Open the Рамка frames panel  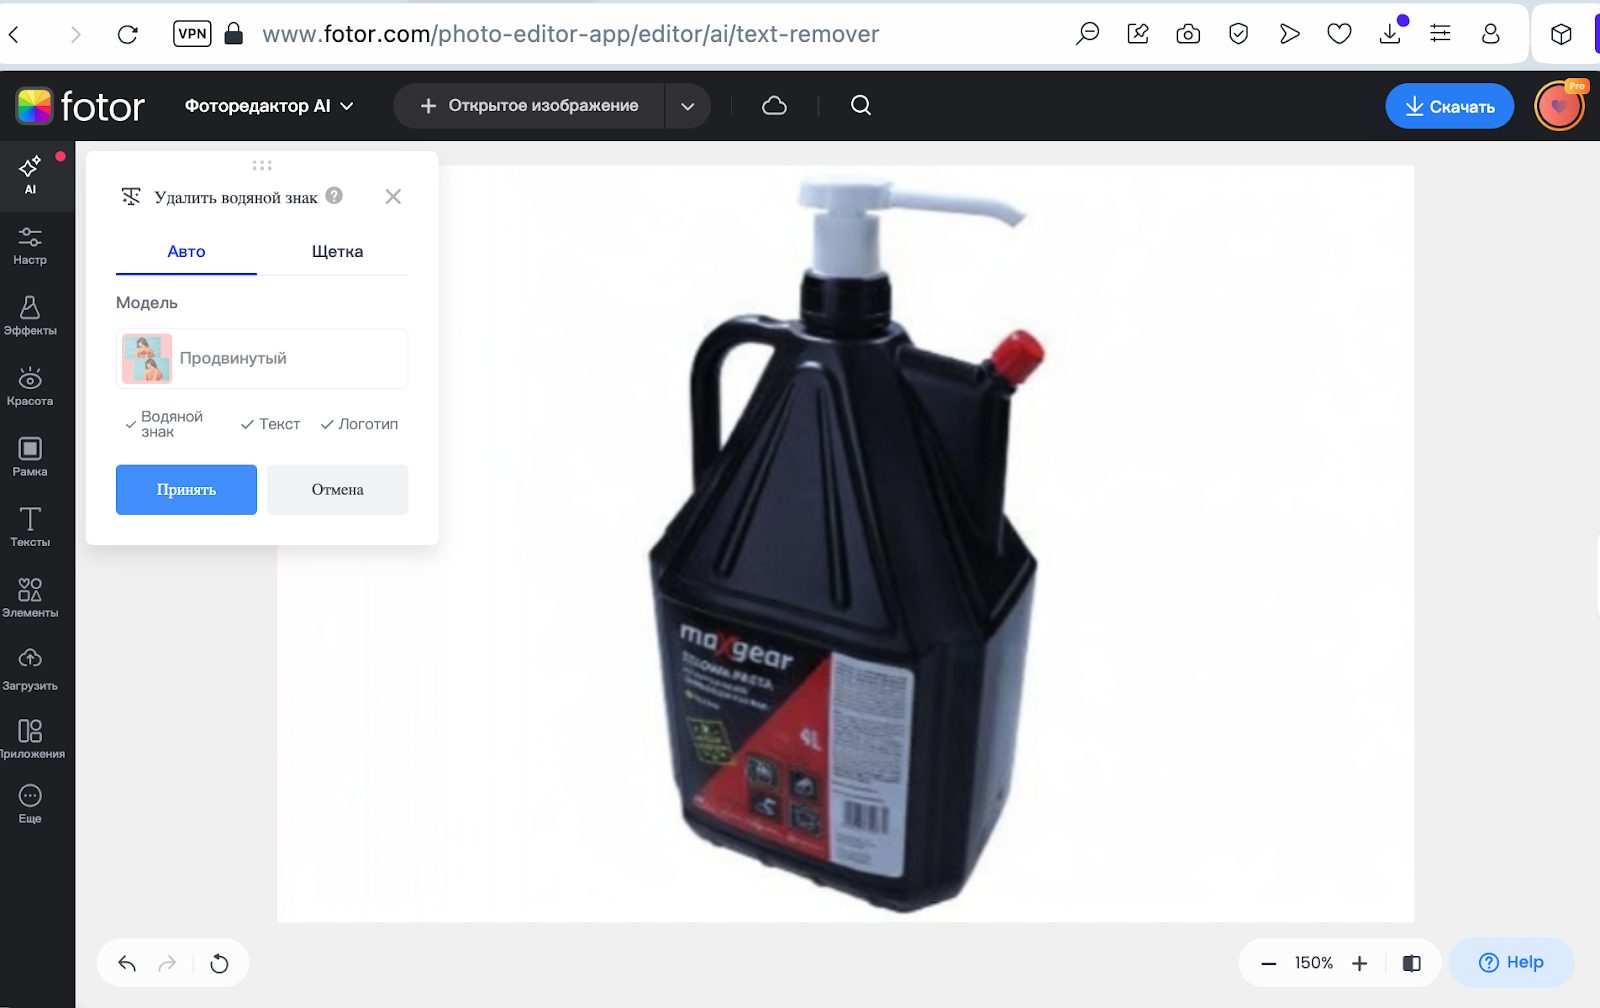(30, 457)
